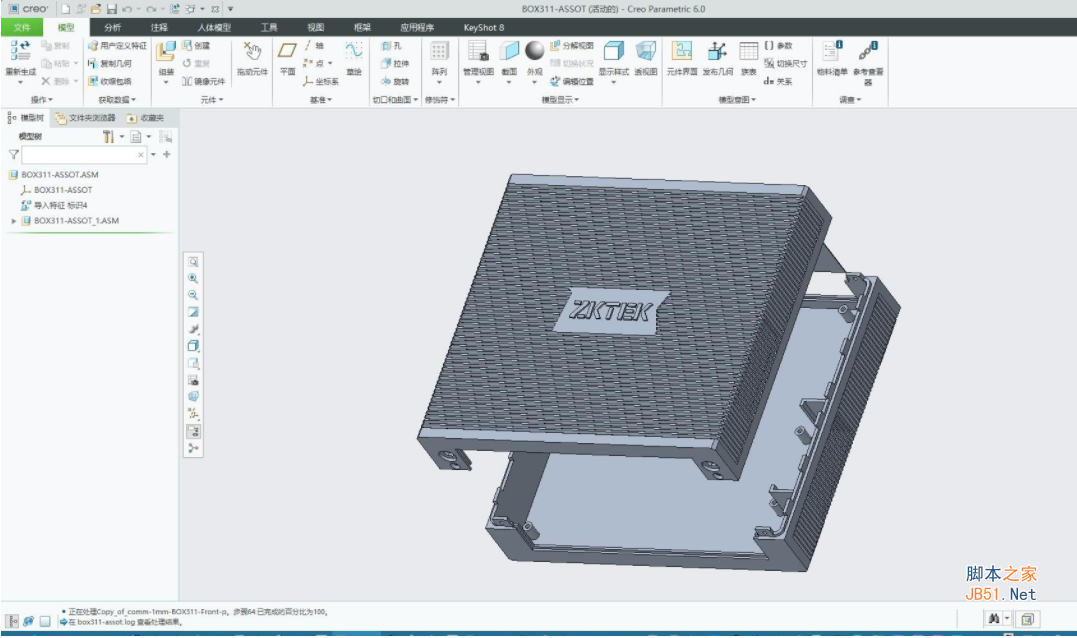Open the 阵列 pattern dropdown arrow
The height and width of the screenshot is (638, 1077).
tap(439, 80)
